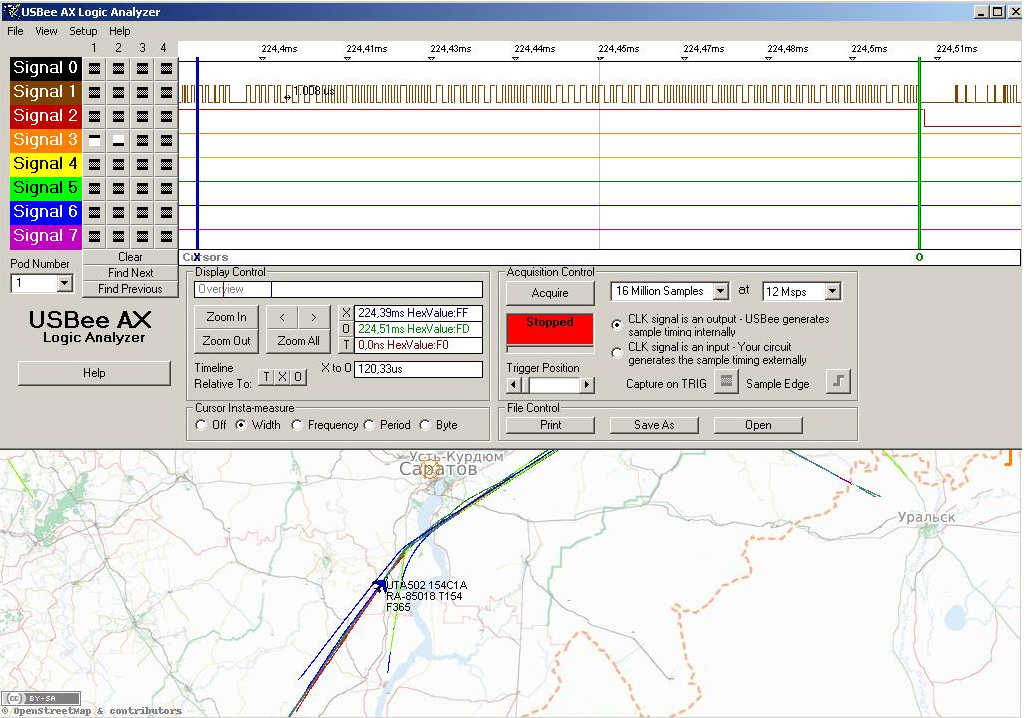Click Find Previous button

click(130, 289)
